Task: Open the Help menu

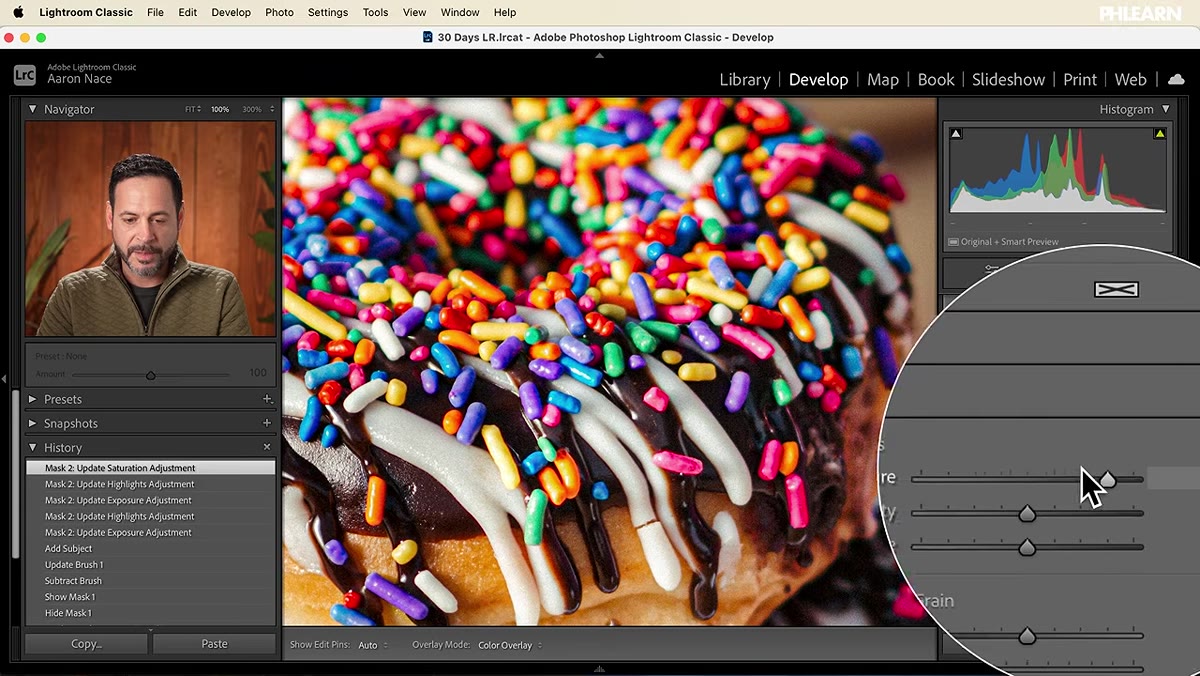Action: 505,12
